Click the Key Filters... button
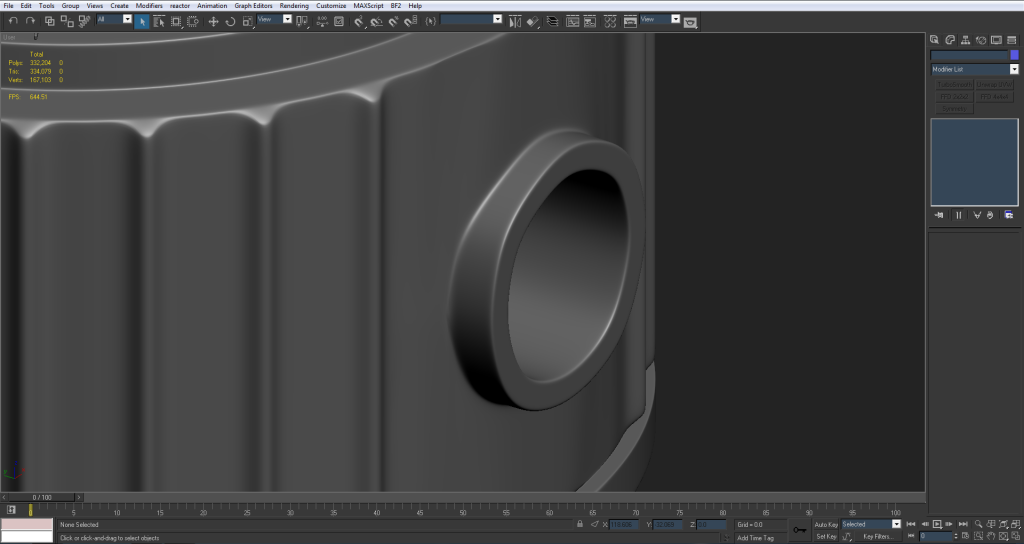1024x544 pixels. pos(878,536)
